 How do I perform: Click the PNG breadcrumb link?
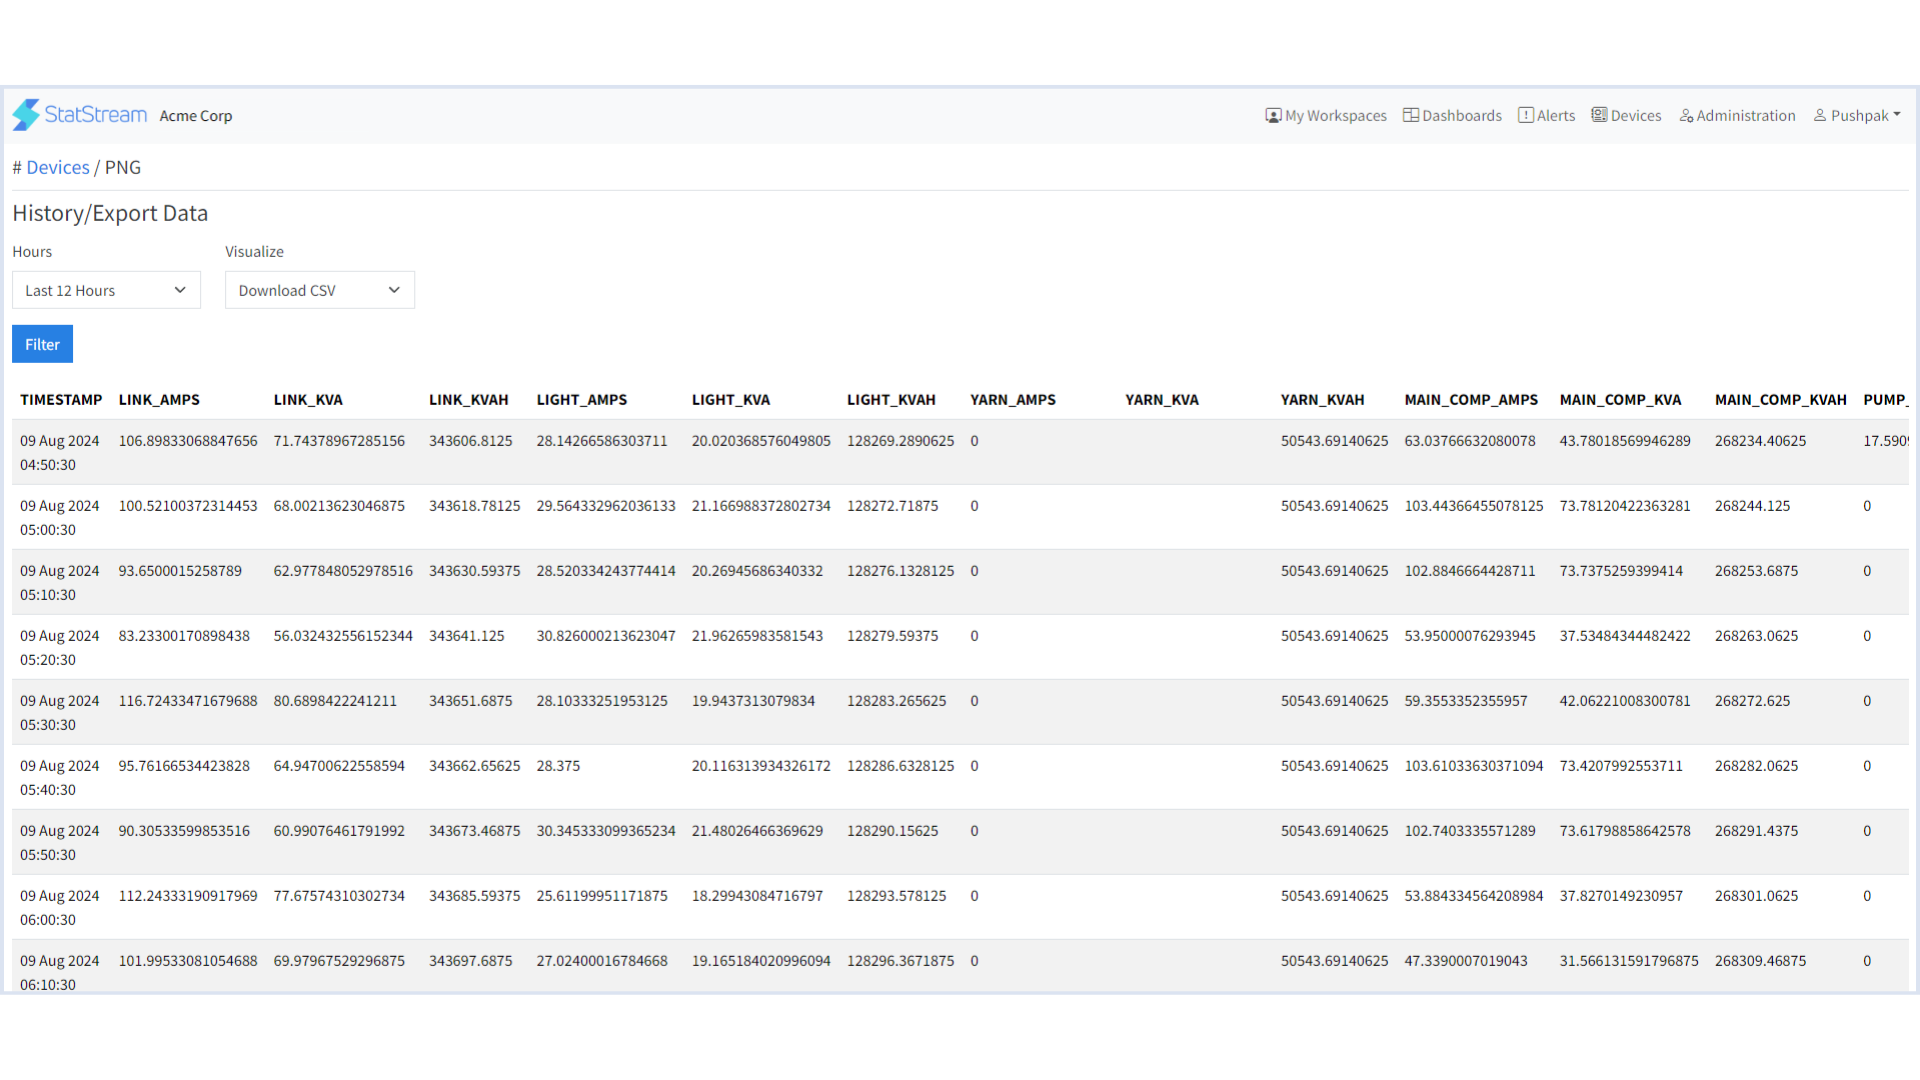123,166
